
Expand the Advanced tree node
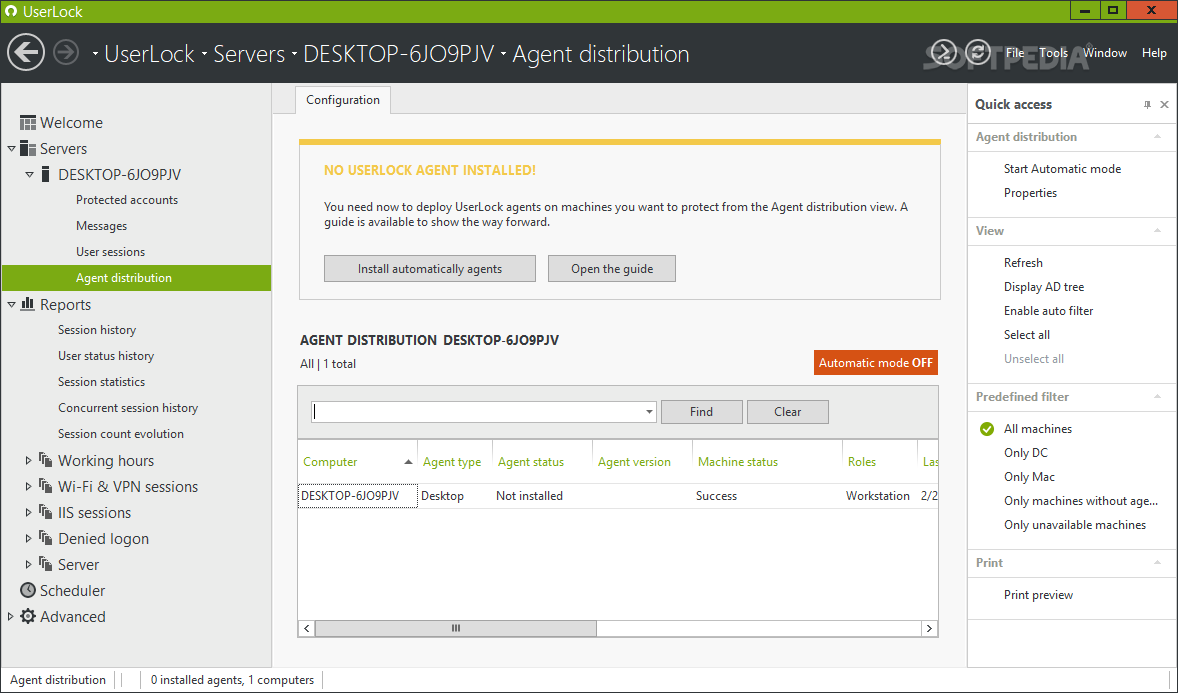(11, 616)
